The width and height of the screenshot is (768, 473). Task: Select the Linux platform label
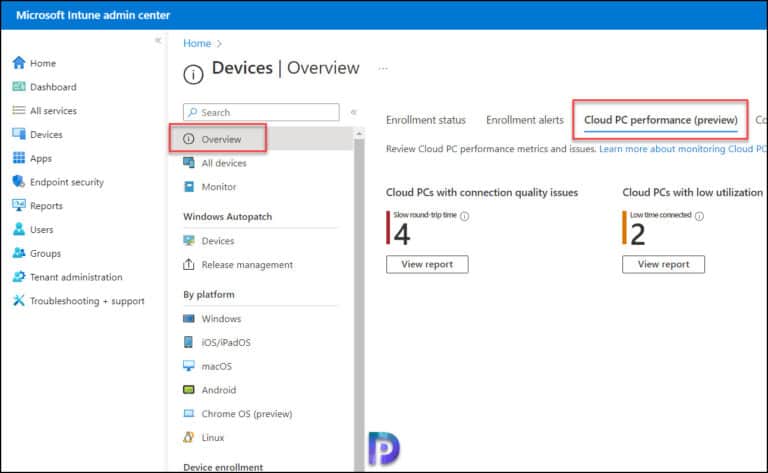213,437
